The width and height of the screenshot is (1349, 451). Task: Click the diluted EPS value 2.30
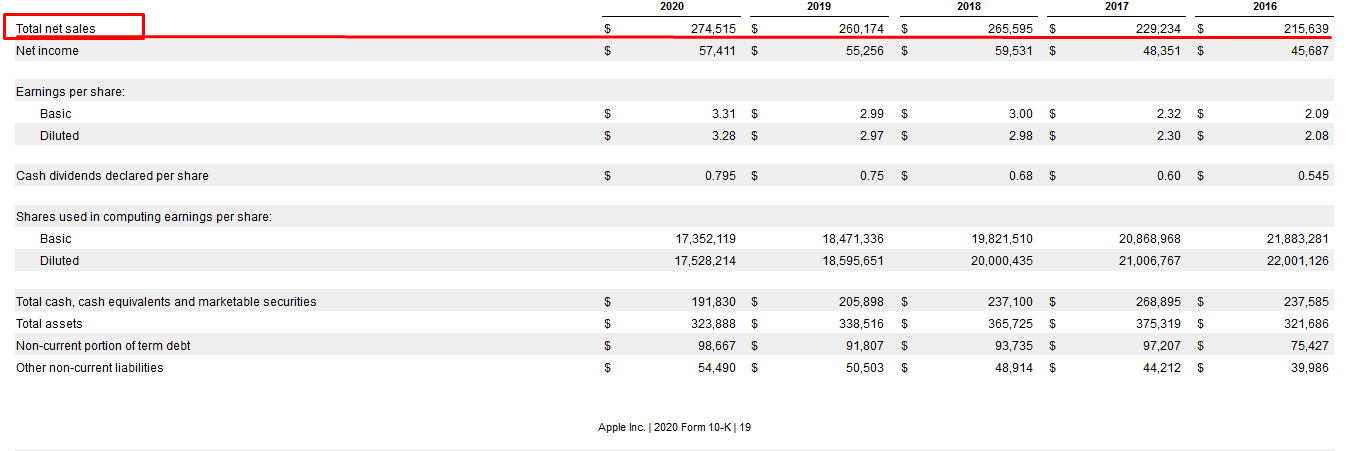1169,136
